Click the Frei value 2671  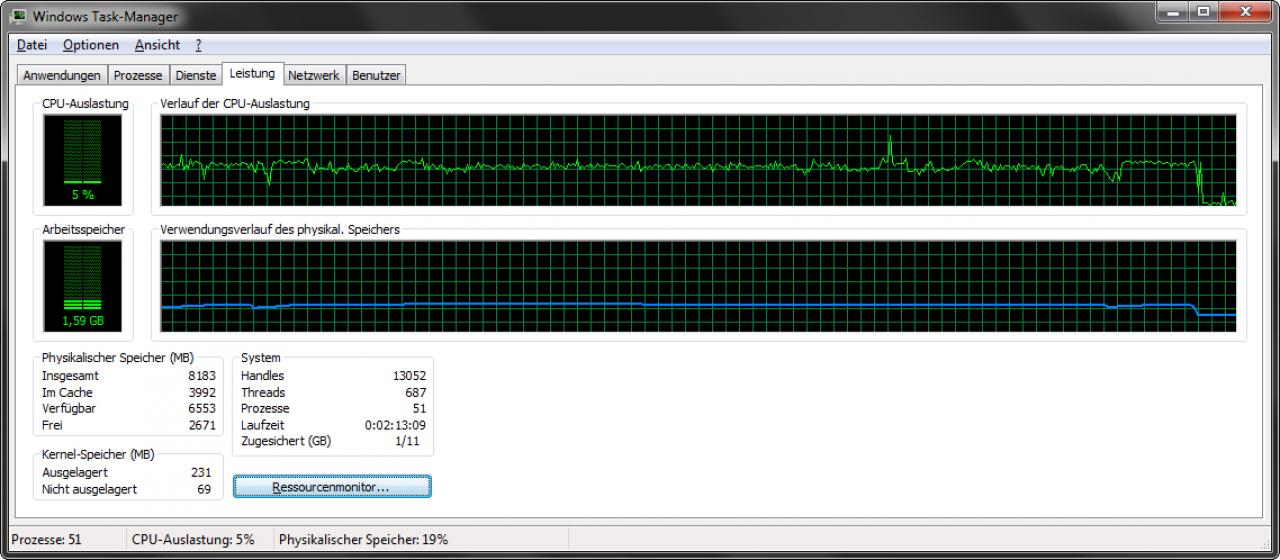202,425
